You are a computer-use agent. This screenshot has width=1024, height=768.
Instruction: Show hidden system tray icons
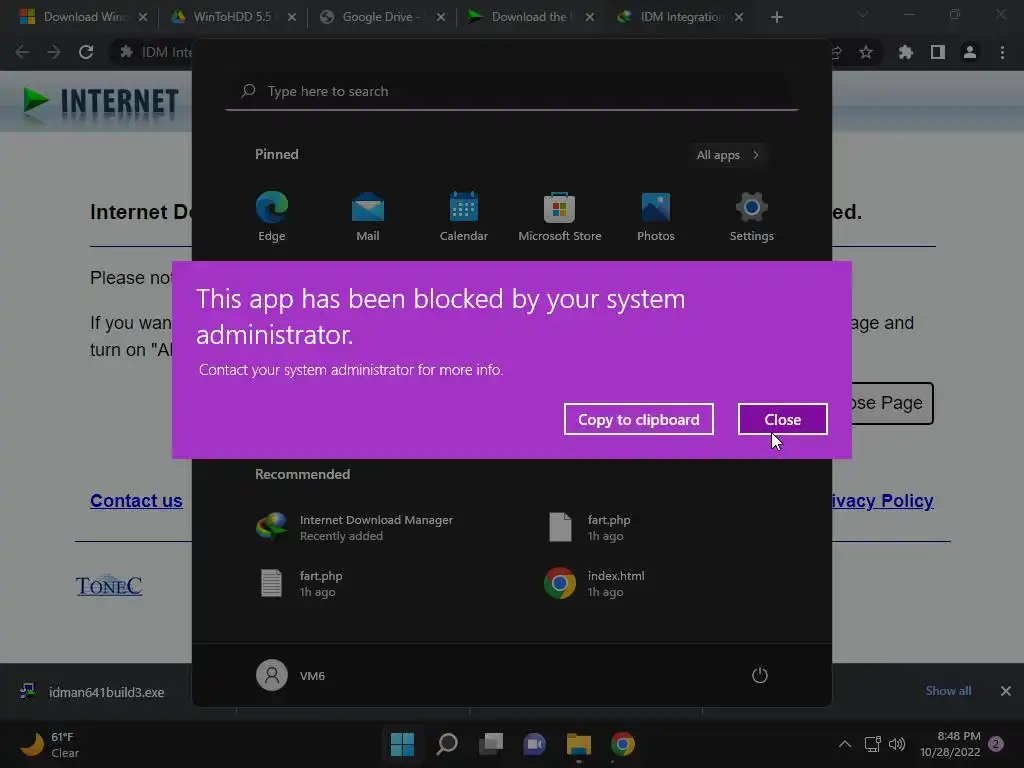tap(844, 744)
